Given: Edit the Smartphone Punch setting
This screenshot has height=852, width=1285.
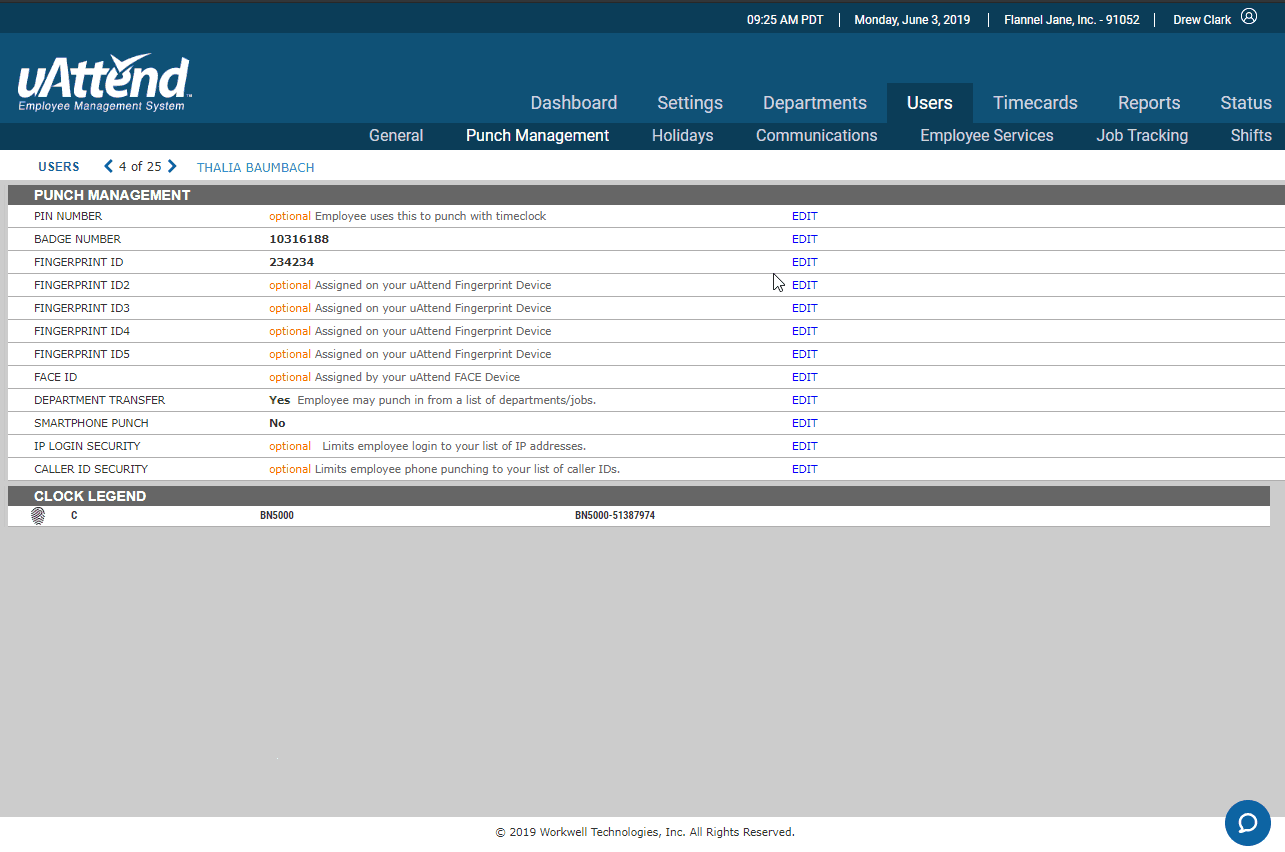Looking at the screenshot, I should pos(804,423).
